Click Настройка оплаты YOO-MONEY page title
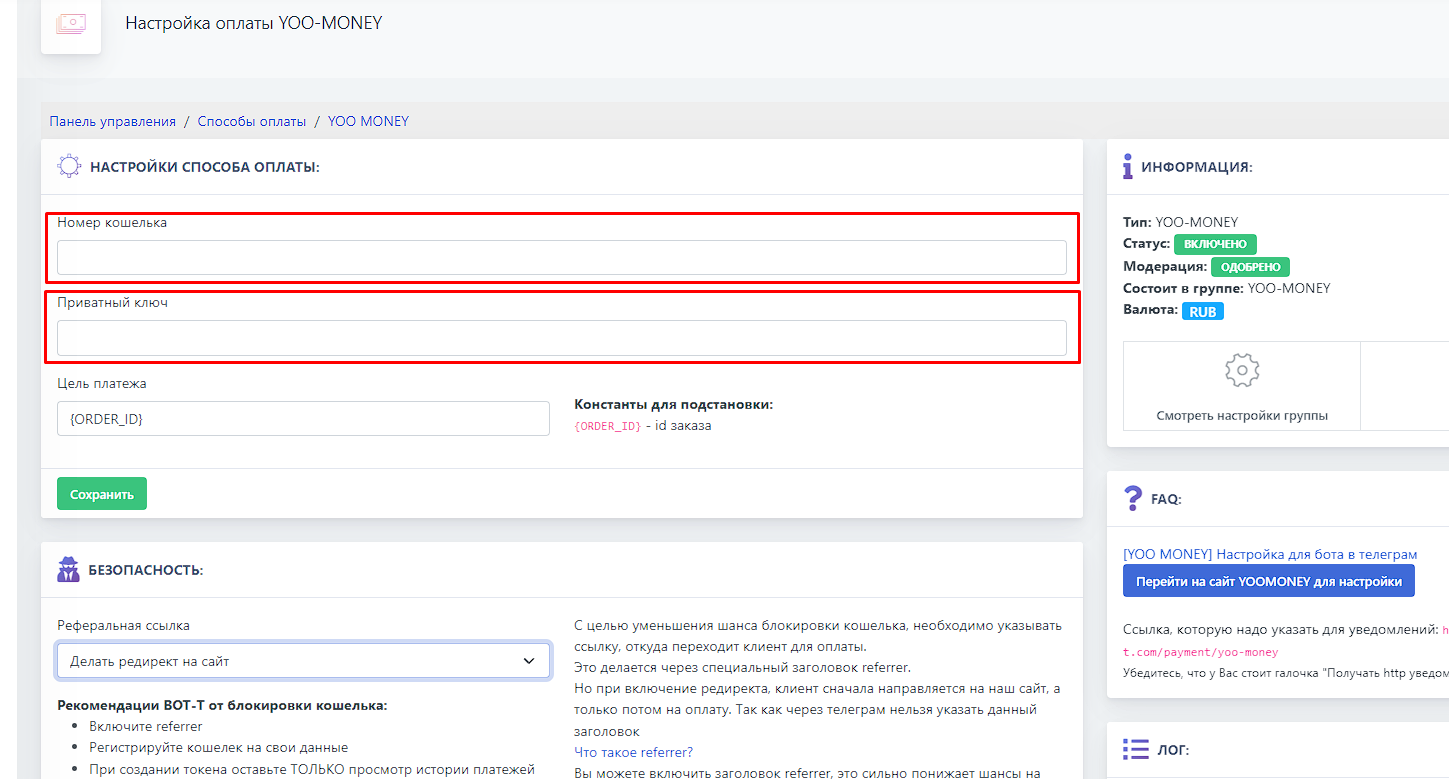This screenshot has height=779, width=1449. click(x=254, y=22)
